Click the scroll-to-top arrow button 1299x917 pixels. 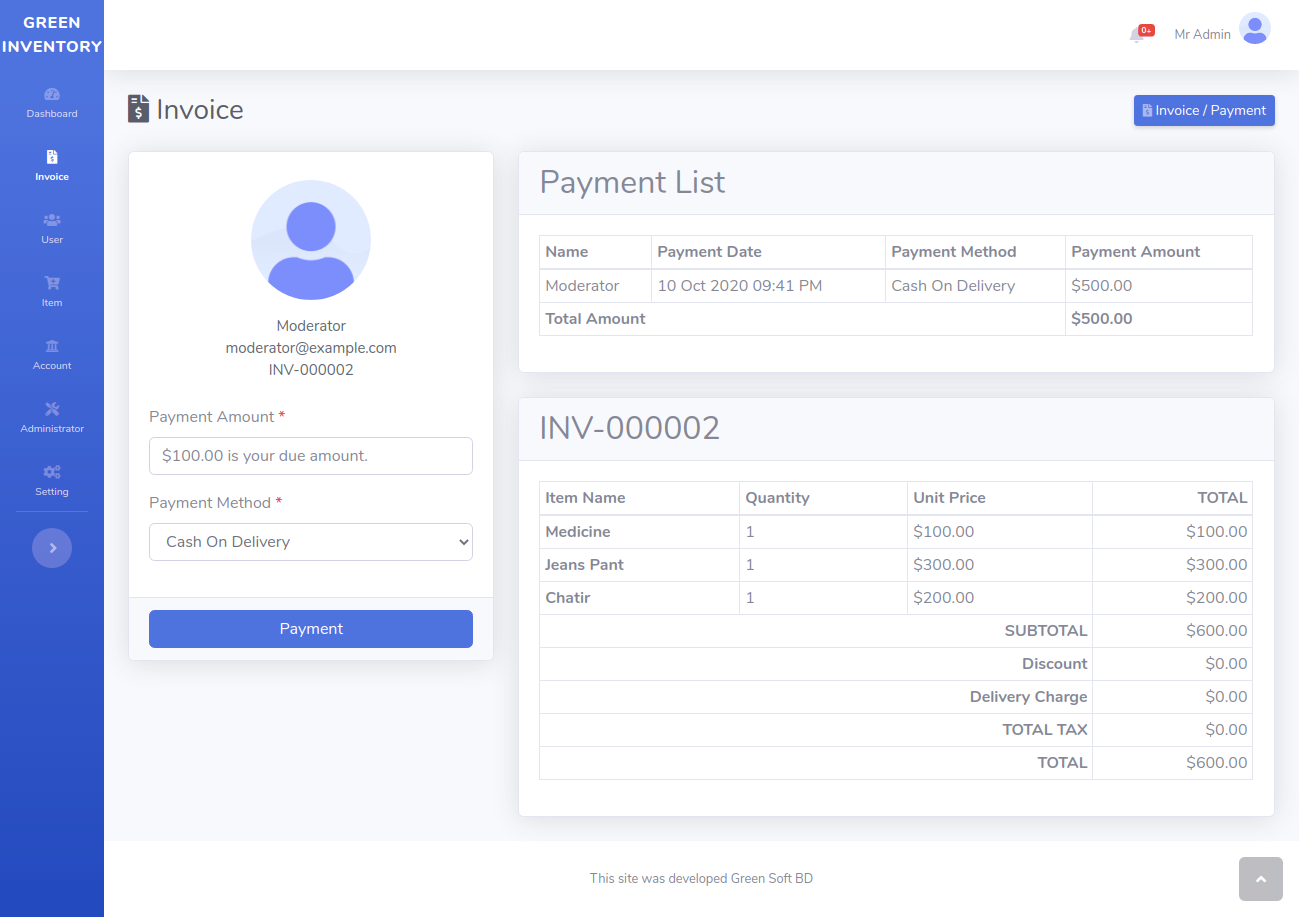pos(1260,878)
